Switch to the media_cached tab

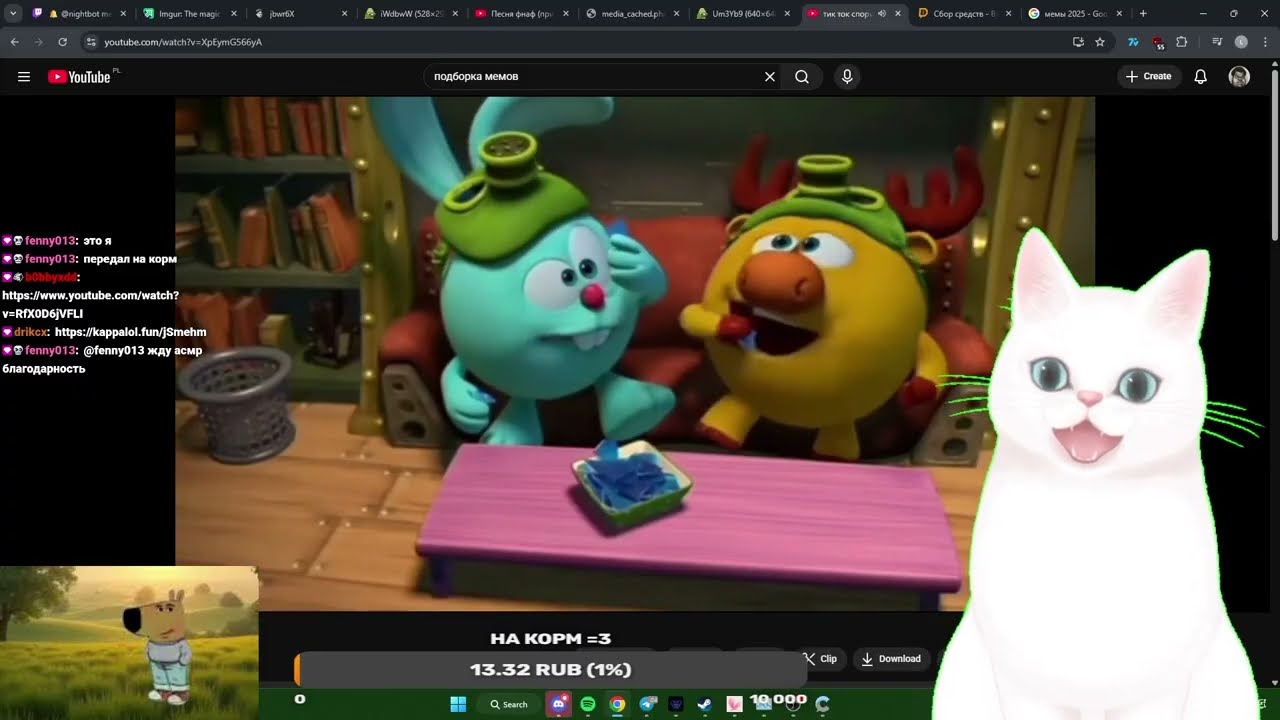(632, 14)
